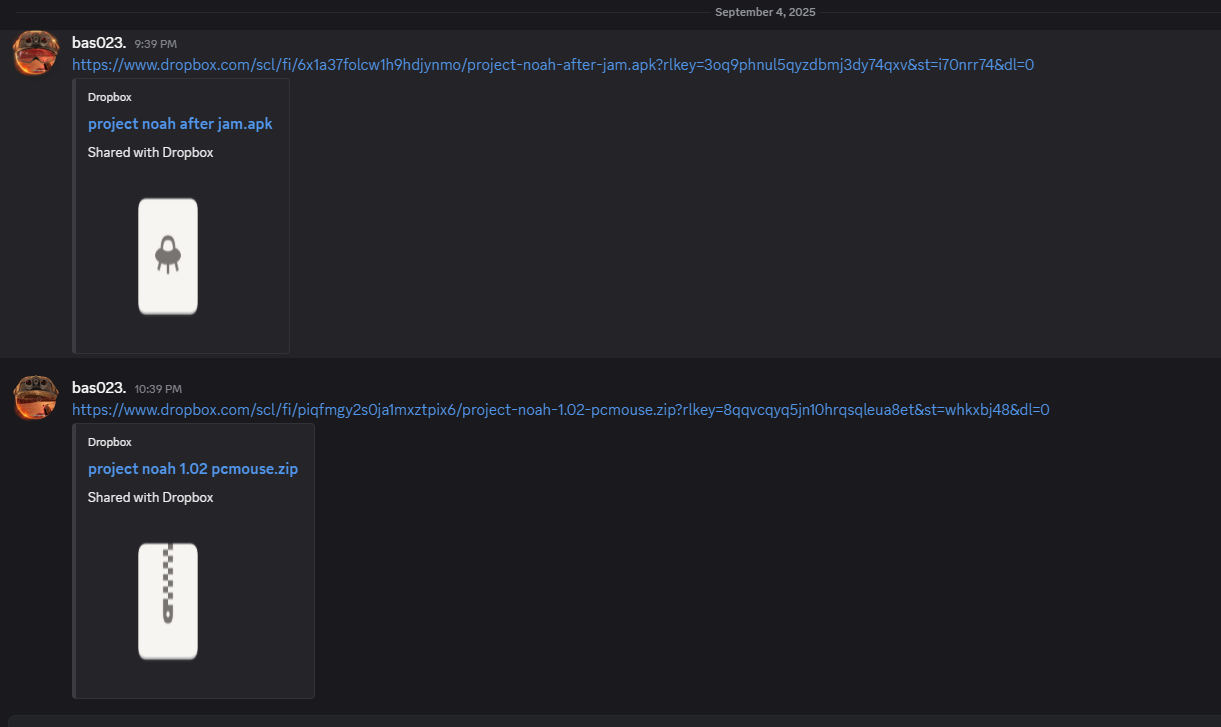Click bas023. avatar on the 10:39 PM message
This screenshot has width=1221, height=727.
(x=35, y=398)
